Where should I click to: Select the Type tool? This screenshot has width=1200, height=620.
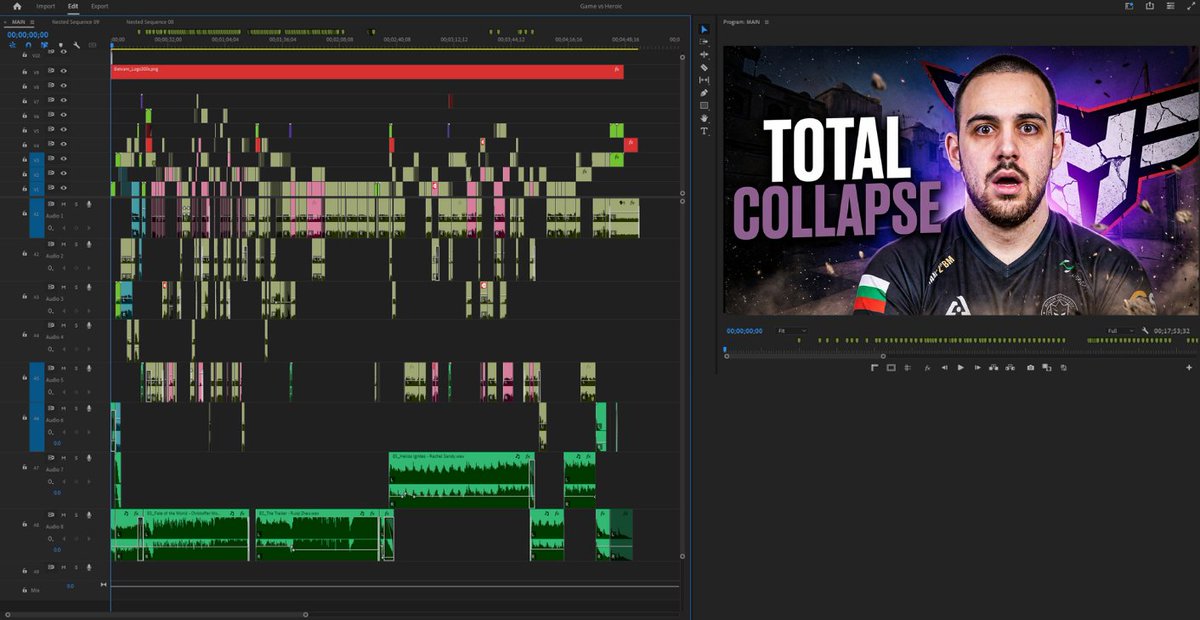click(x=704, y=131)
